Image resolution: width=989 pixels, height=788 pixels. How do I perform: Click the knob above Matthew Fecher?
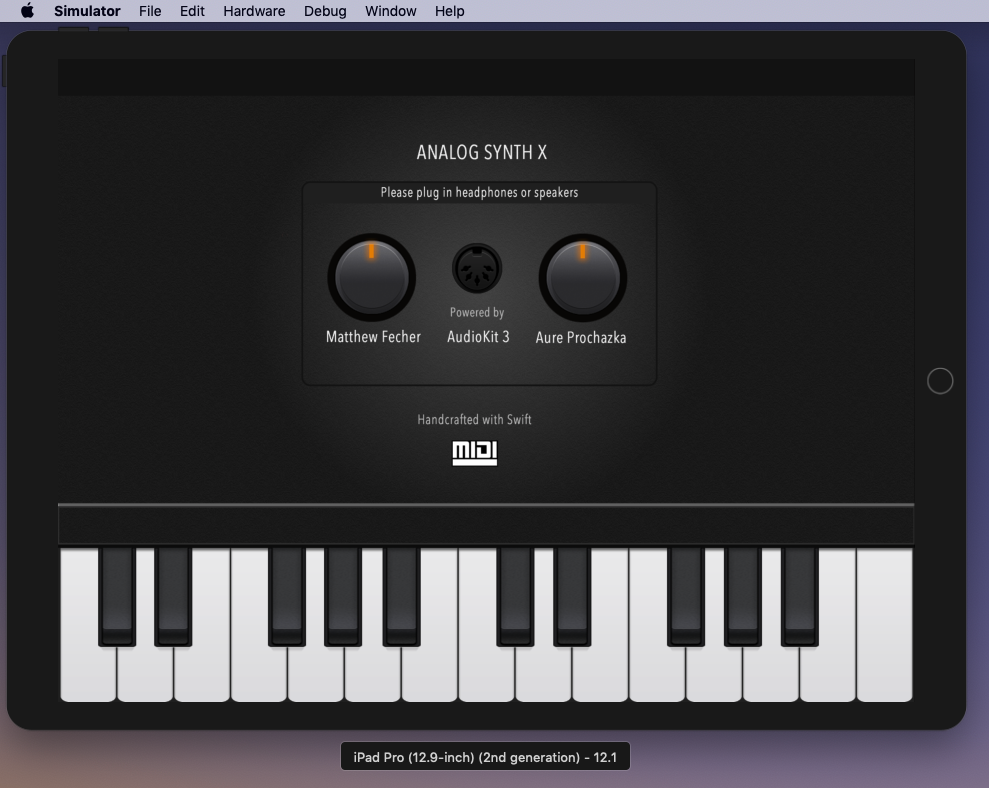click(372, 278)
